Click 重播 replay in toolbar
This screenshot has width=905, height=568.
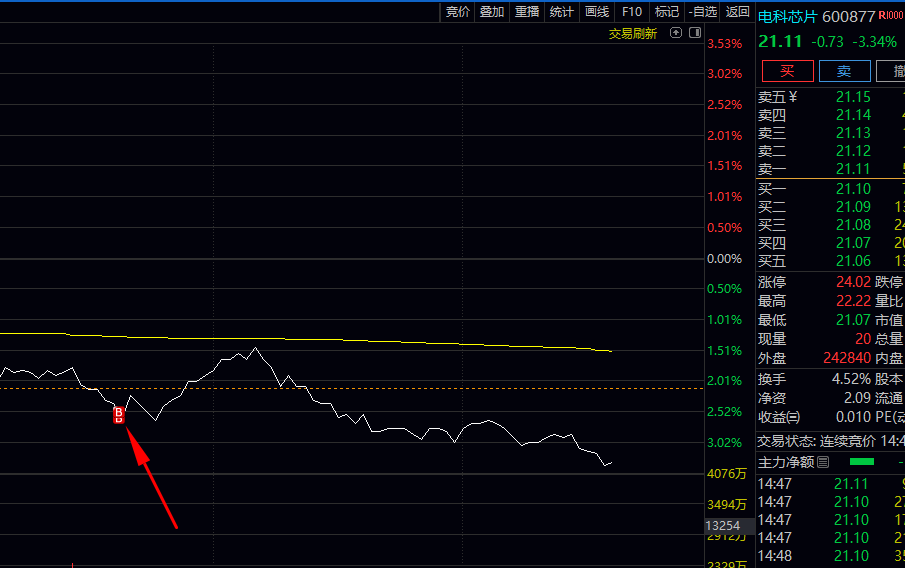[x=527, y=12]
